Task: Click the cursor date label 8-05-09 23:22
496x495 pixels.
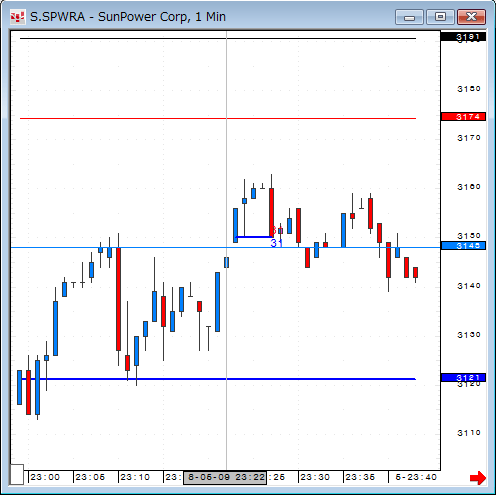Action: pyautogui.click(x=225, y=478)
